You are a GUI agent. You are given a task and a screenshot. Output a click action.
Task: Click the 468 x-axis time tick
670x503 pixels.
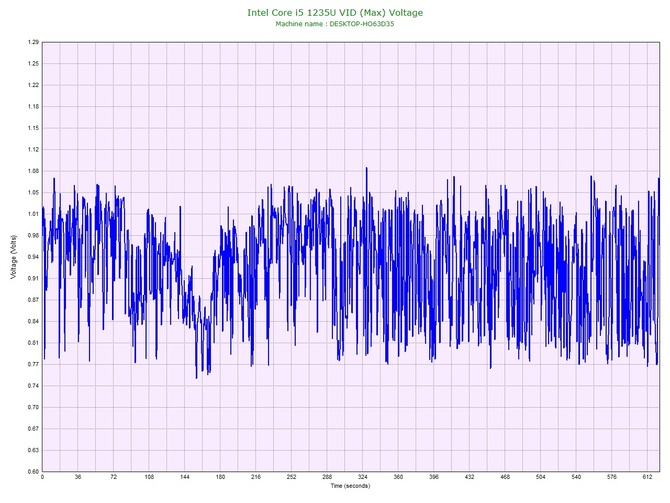click(505, 477)
